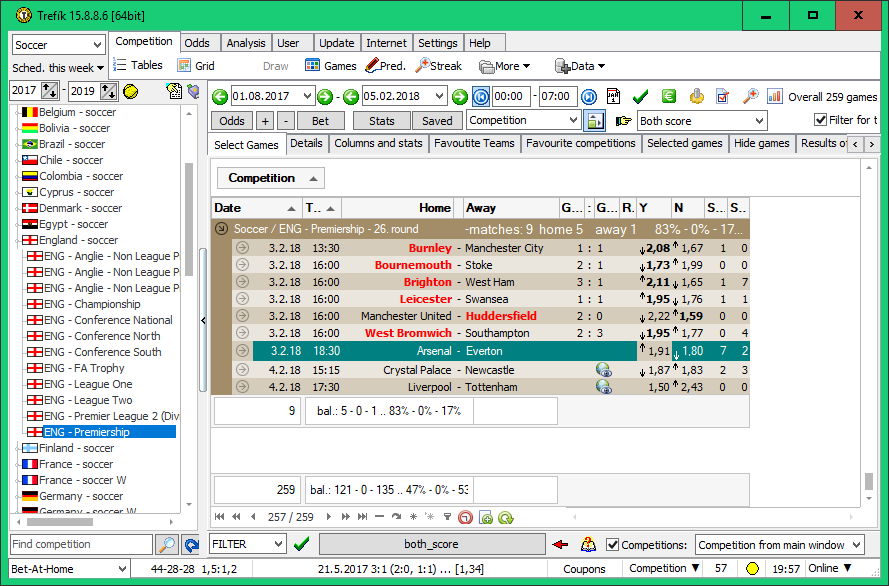Click the Coupons status bar button
889x586 pixels.
584,568
